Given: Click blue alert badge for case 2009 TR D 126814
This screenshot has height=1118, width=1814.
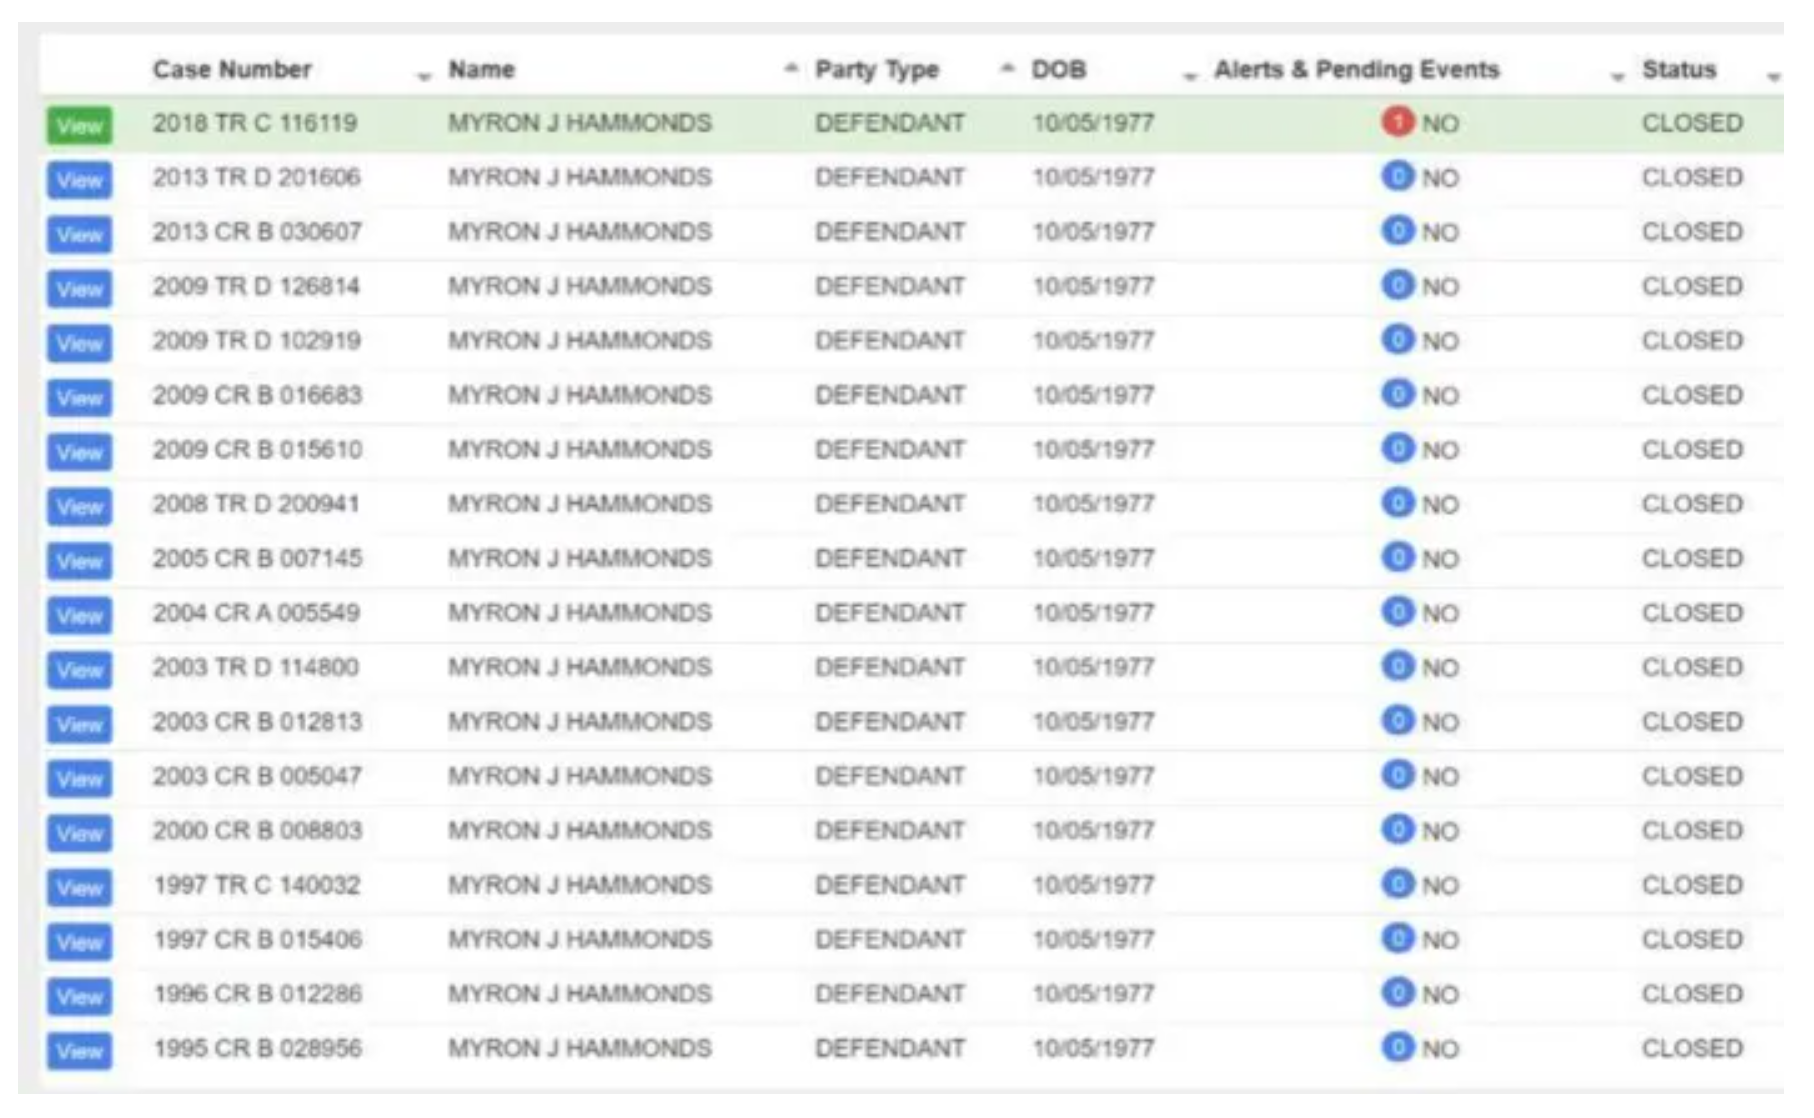Looking at the screenshot, I should 1398,285.
